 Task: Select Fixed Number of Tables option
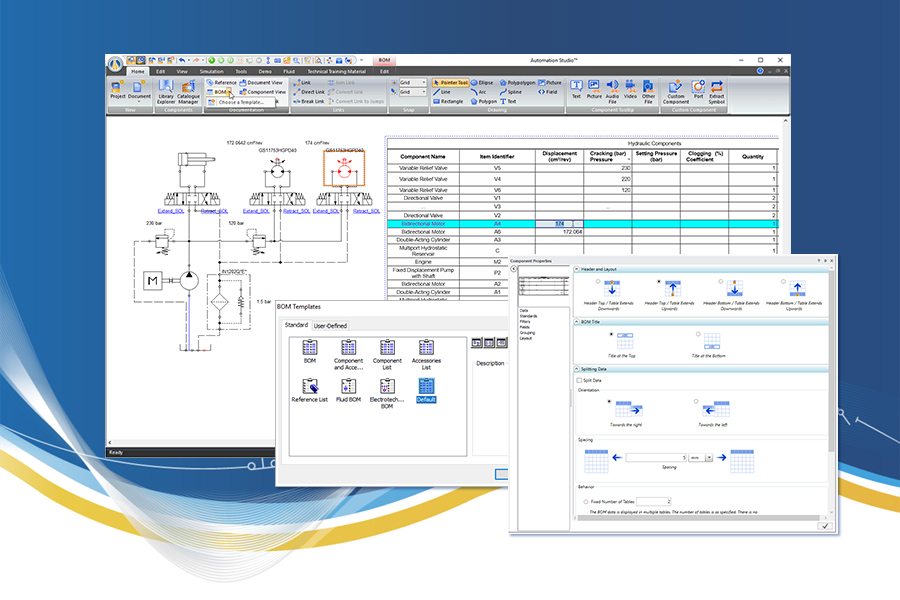585,502
